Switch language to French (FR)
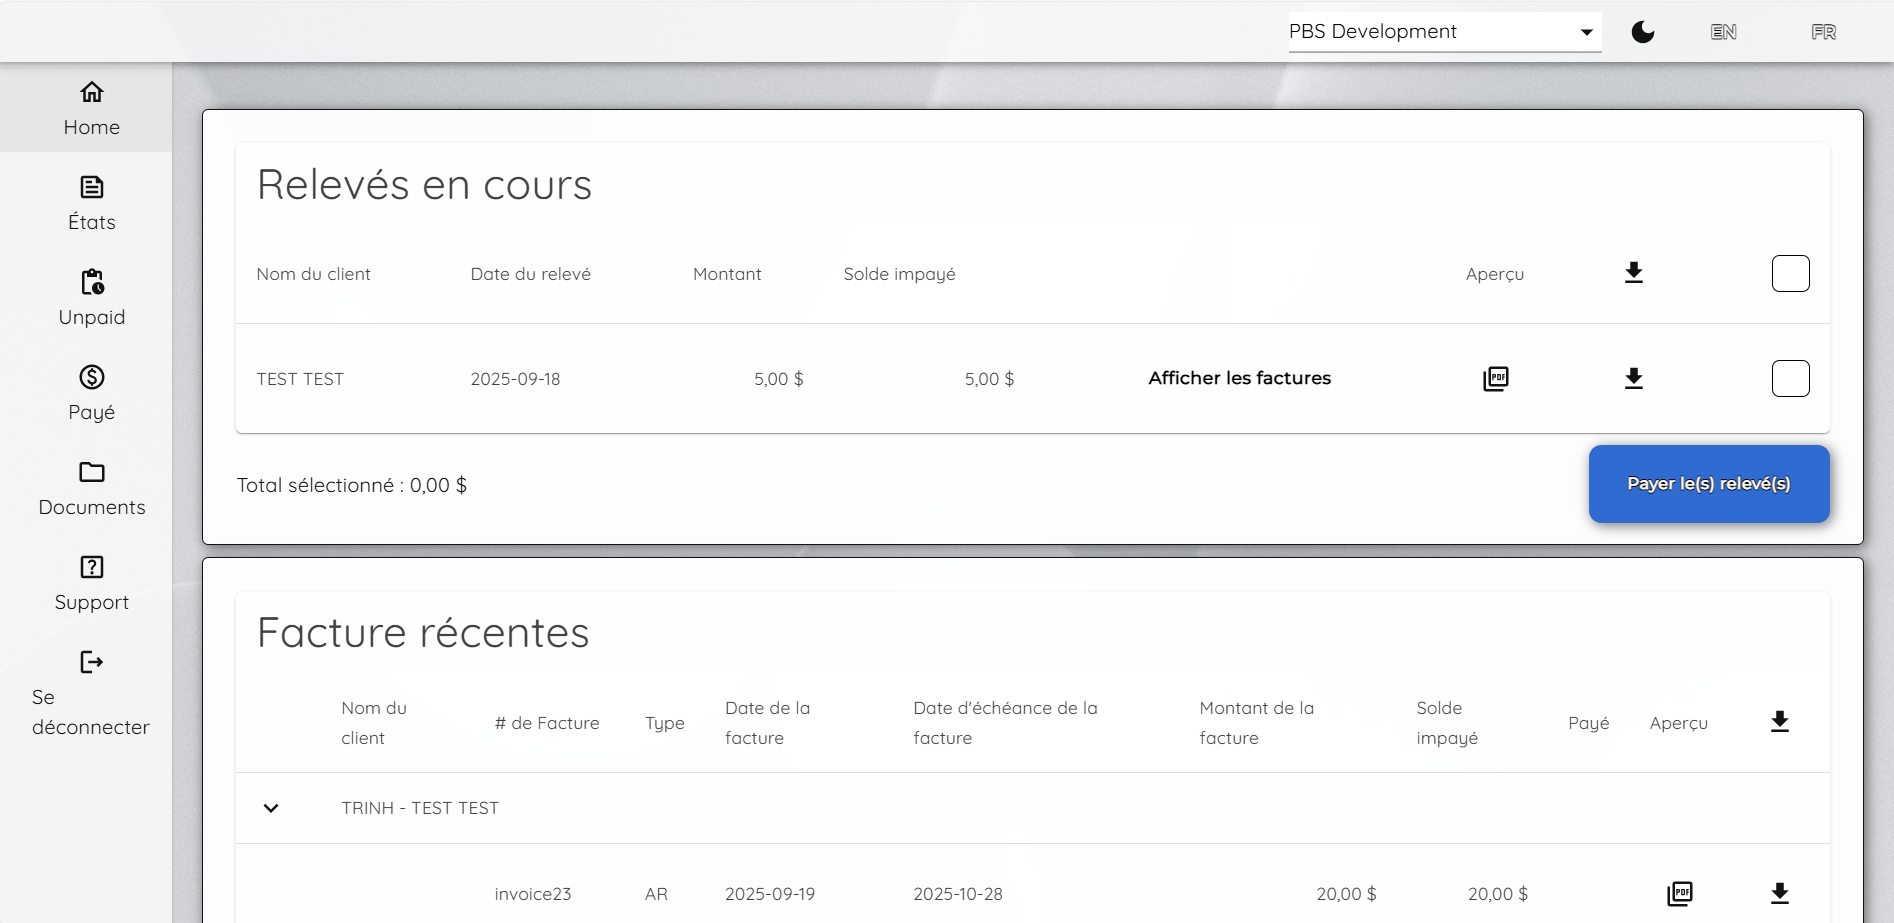 1823,32
